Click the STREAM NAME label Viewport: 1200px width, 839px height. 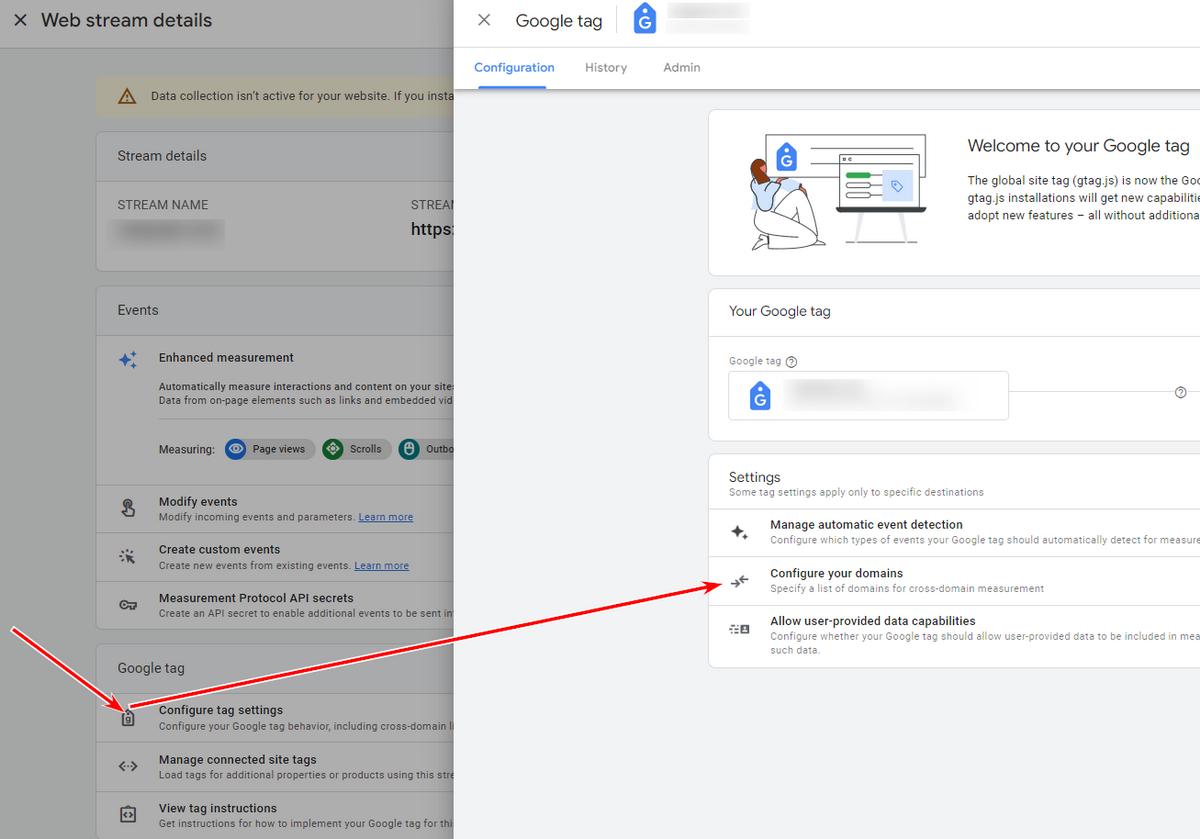click(163, 205)
